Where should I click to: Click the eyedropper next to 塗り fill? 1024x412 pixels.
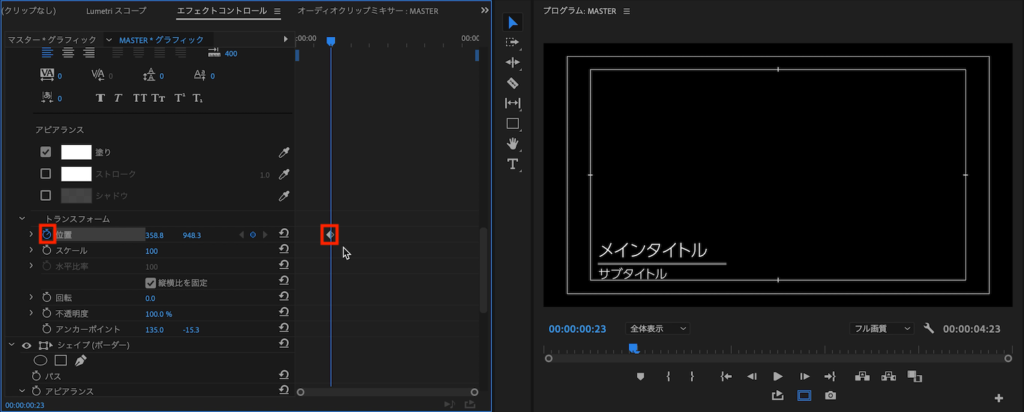click(285, 152)
